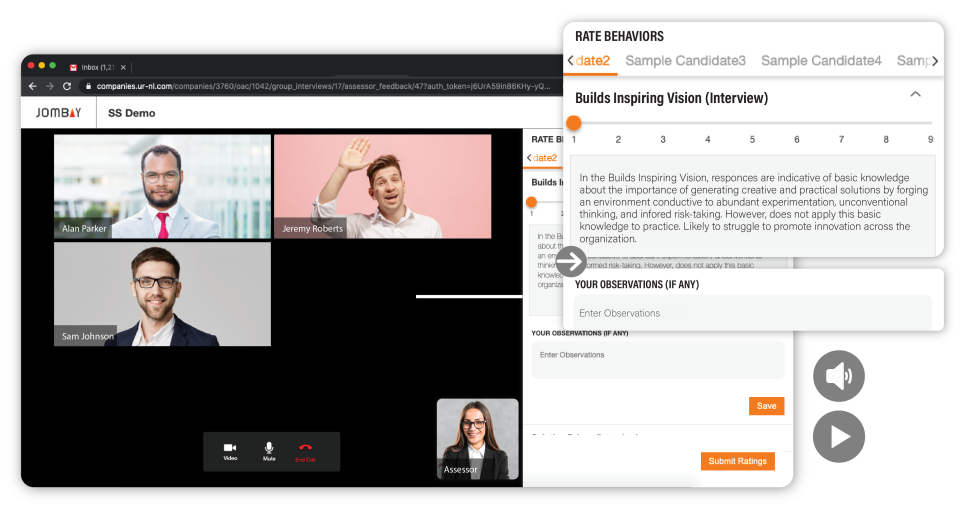The width and height of the screenshot is (960, 518).
Task: Click the orange slider handle in browser panel
Action: coord(531,202)
